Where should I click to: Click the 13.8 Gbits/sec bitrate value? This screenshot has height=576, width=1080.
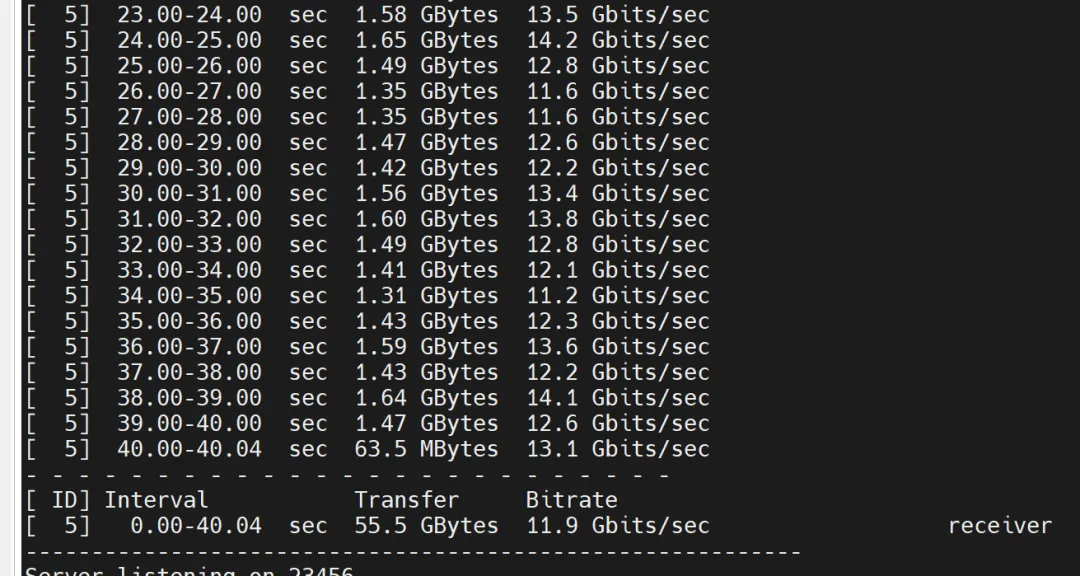coord(617,220)
